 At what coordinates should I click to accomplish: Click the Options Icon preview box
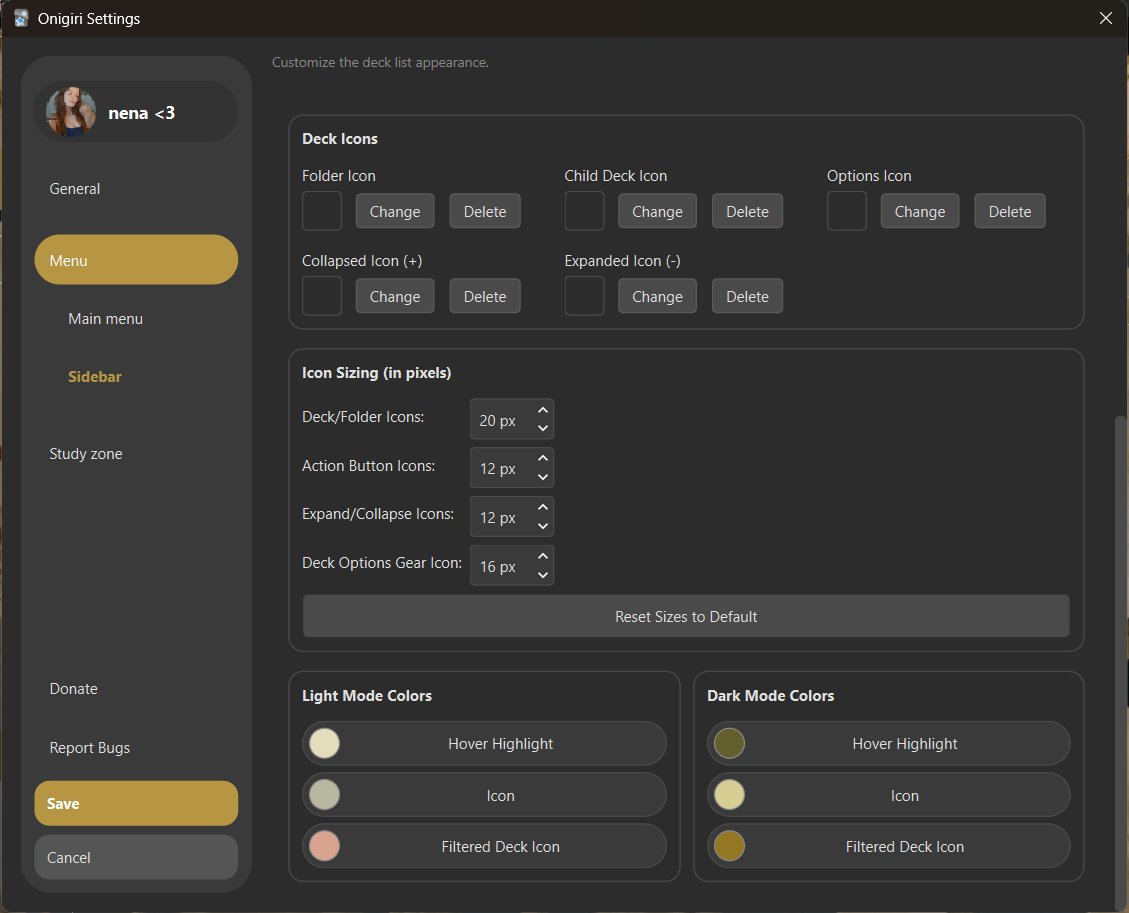coord(847,211)
